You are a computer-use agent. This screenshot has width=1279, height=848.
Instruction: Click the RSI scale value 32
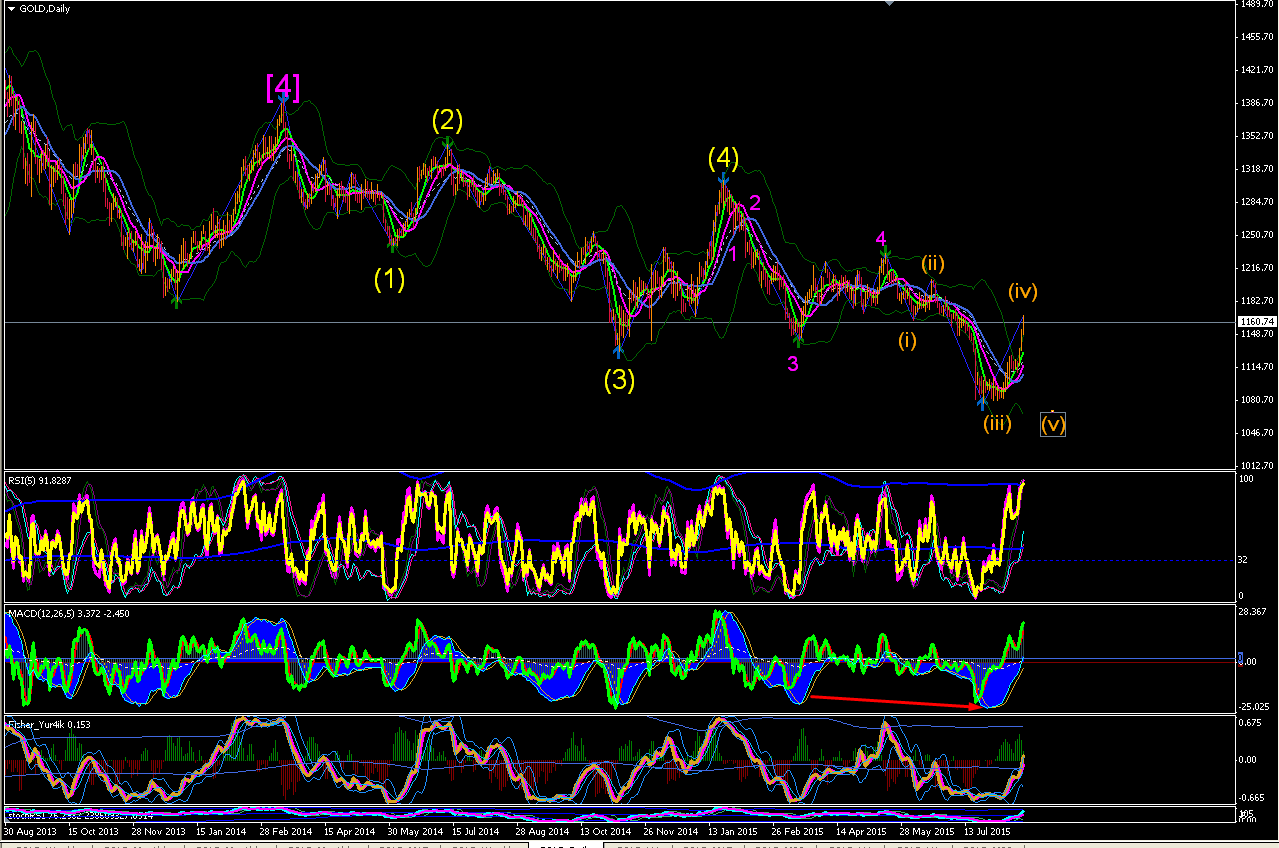coord(1244,560)
